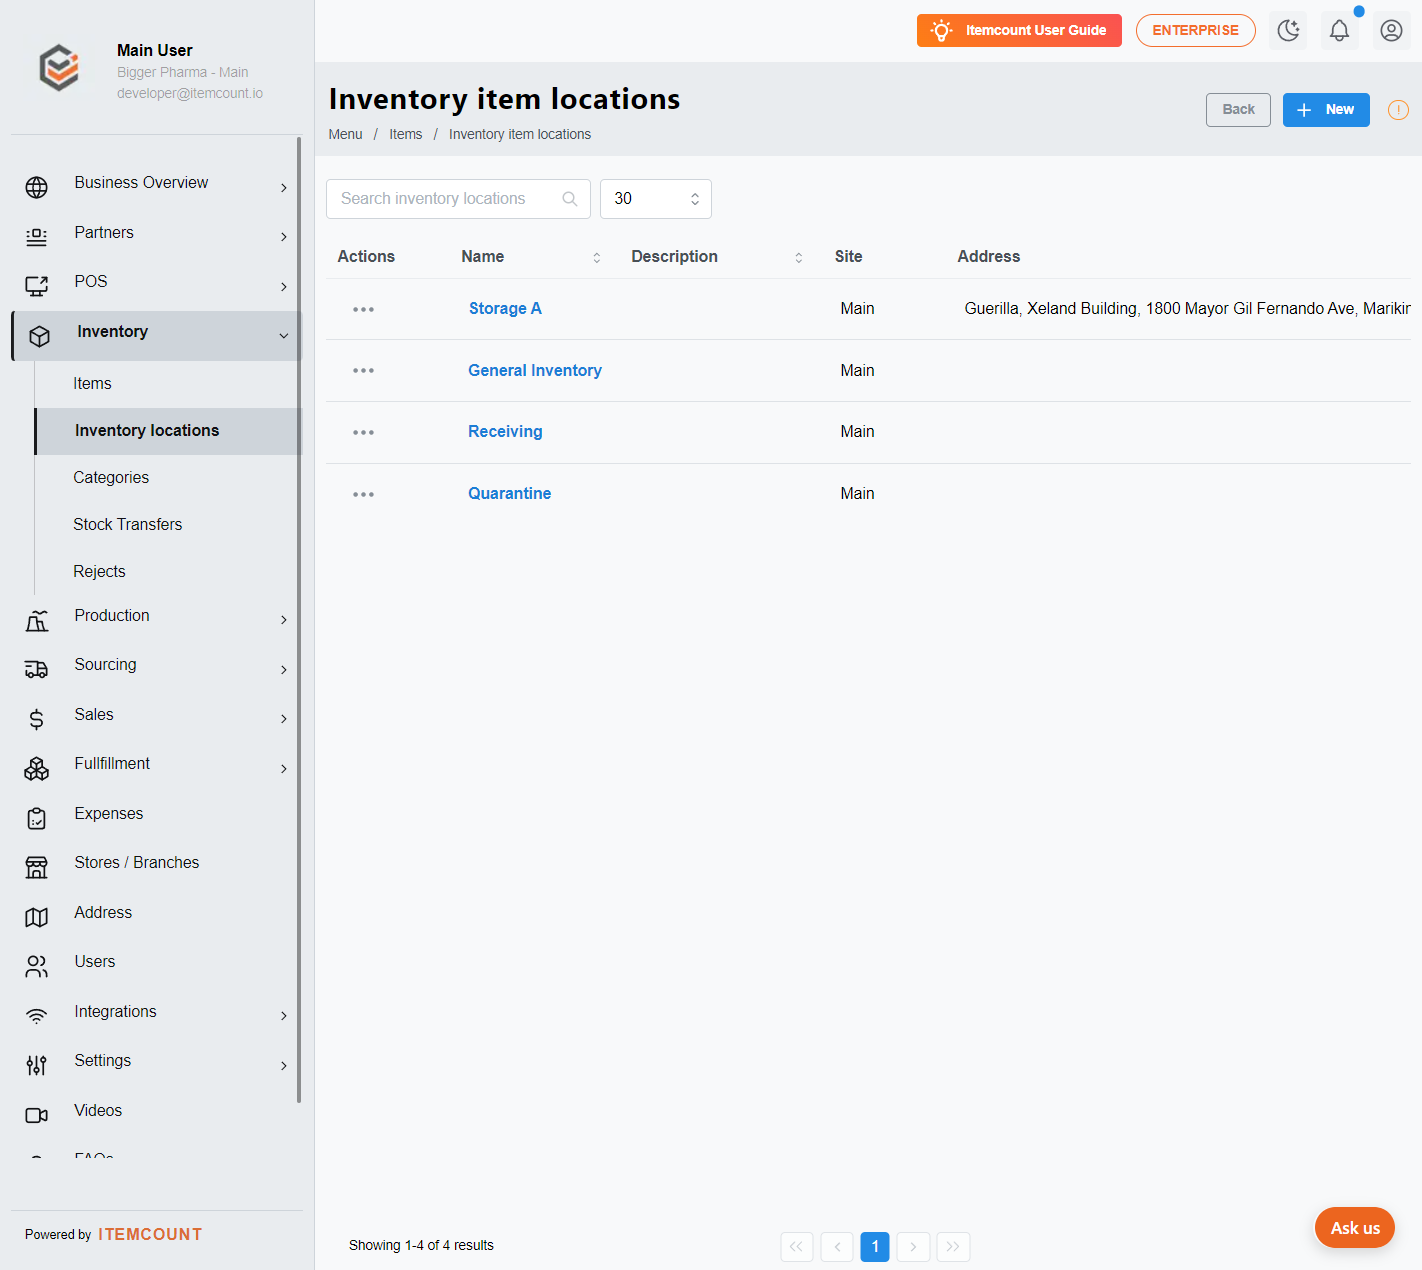Click the Items breadcrumb link

click(x=406, y=135)
